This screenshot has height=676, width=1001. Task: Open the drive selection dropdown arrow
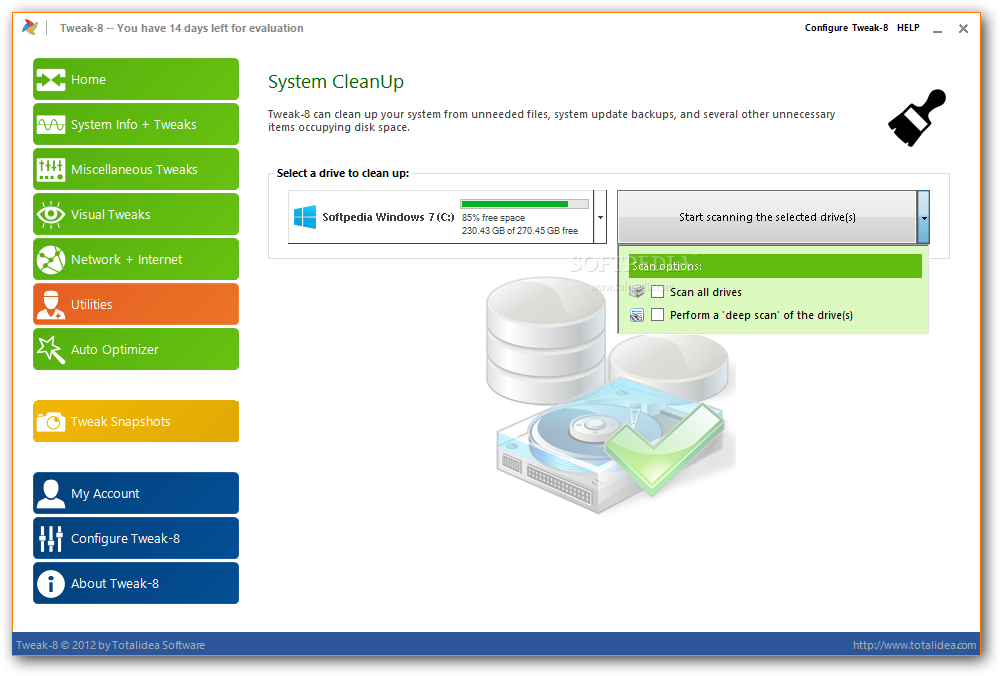(x=600, y=217)
